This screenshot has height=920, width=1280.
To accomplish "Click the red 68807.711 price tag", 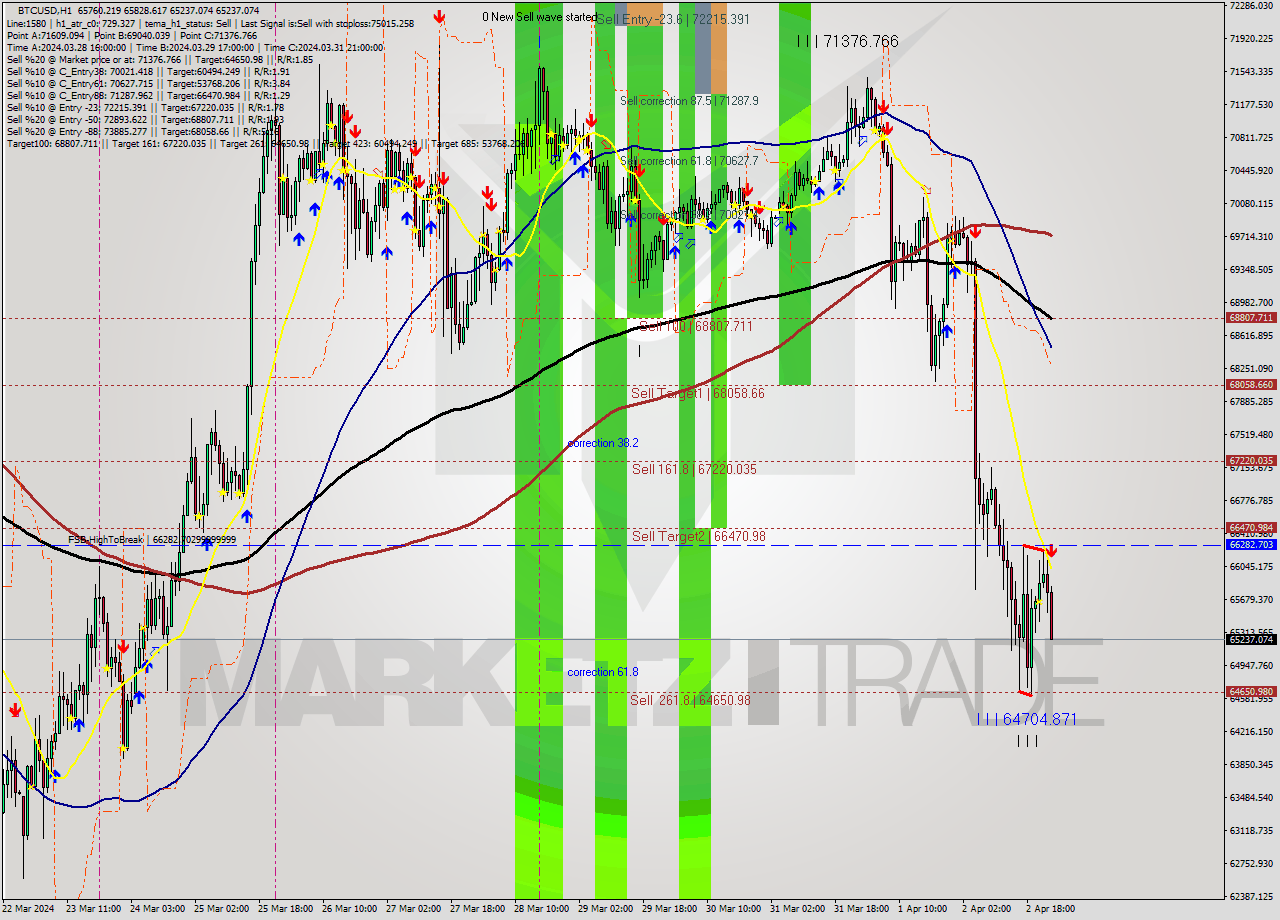I will pos(1250,317).
